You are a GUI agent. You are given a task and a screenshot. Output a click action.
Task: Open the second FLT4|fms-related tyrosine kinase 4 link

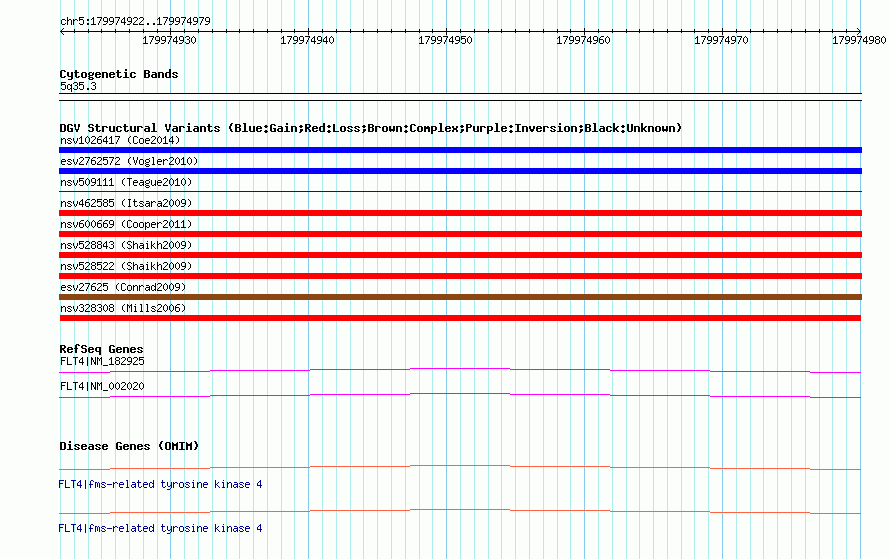(x=160, y=528)
